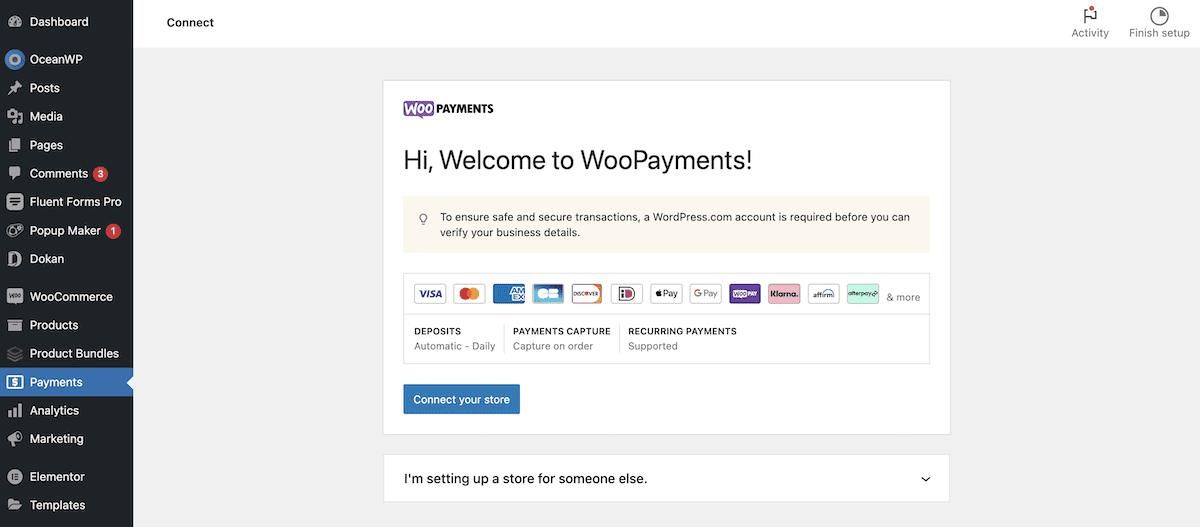Select Fluent Forms Pro in sidebar
Viewport: 1200px width, 527px height.
click(x=75, y=202)
